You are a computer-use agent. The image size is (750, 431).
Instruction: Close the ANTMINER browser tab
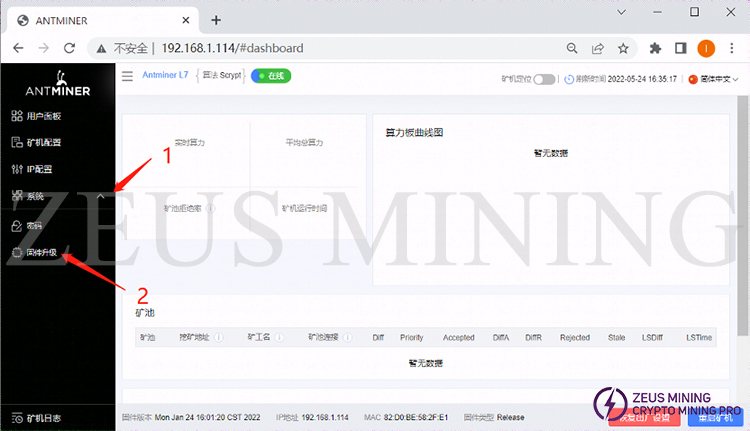186,20
